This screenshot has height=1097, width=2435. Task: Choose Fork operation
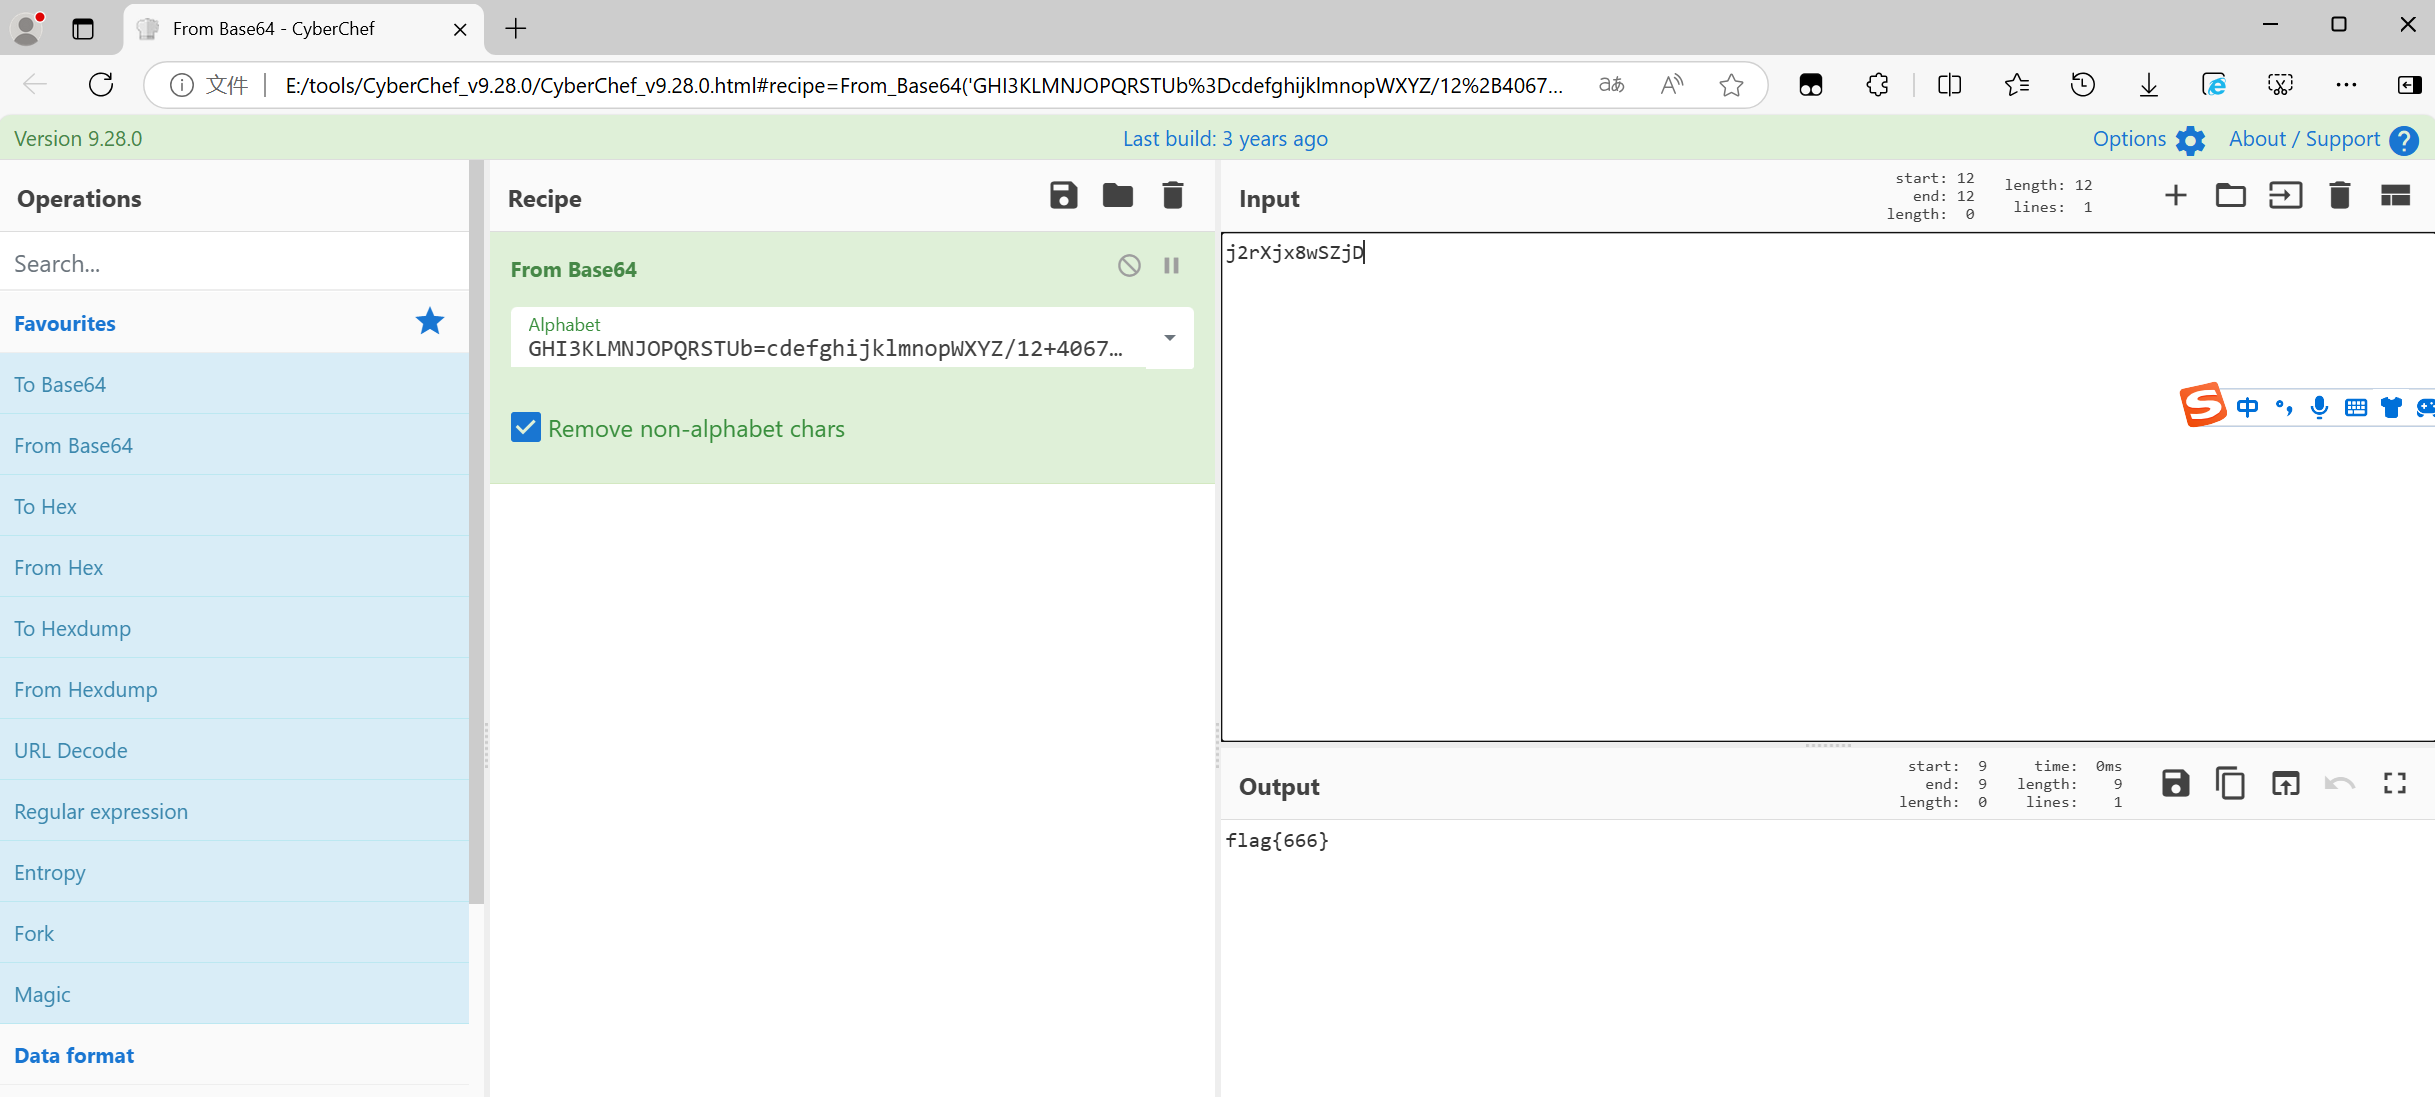[x=234, y=933]
